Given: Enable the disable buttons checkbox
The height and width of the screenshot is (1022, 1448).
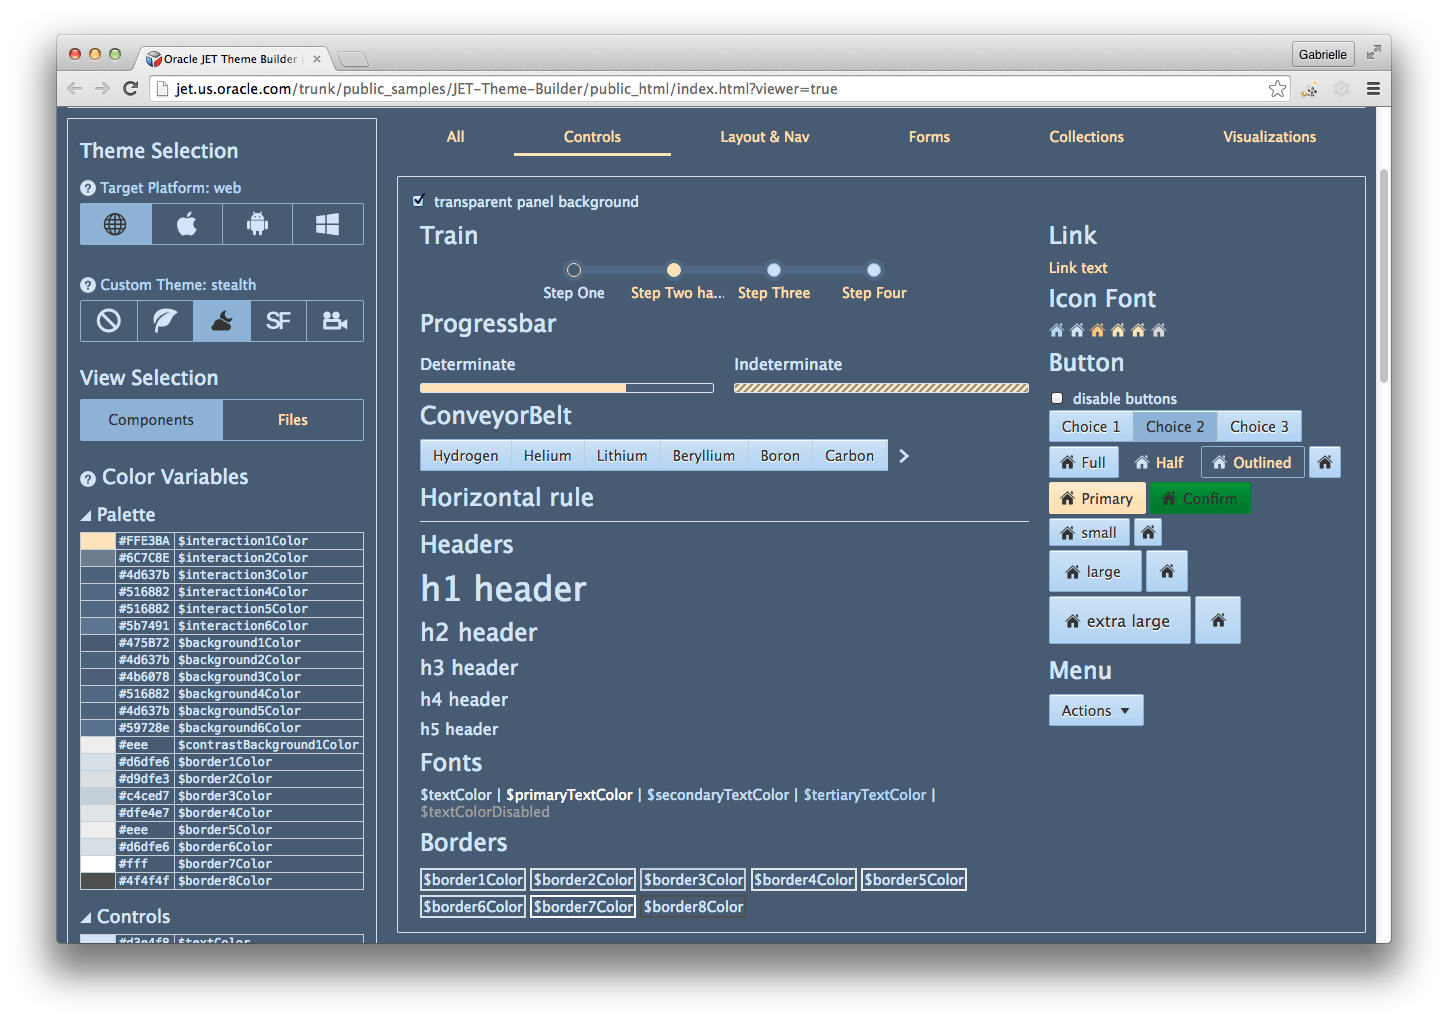Looking at the screenshot, I should pos(1056,397).
